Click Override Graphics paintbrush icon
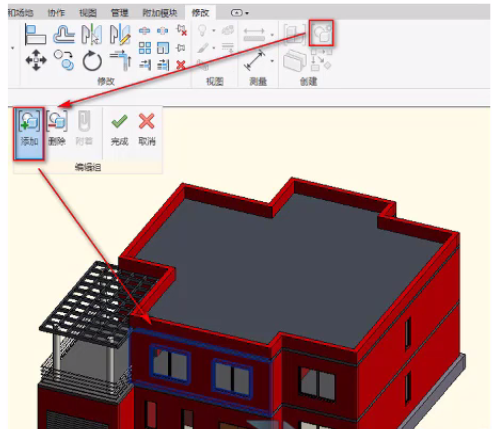492x429 pixels. click(203, 48)
